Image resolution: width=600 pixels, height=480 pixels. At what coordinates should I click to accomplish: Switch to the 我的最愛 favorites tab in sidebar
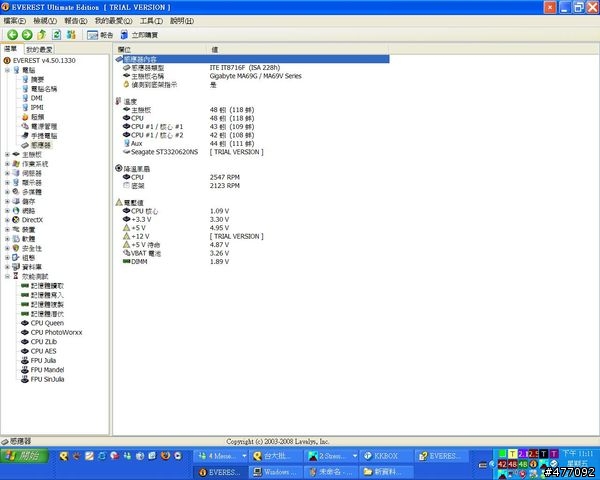coord(39,50)
